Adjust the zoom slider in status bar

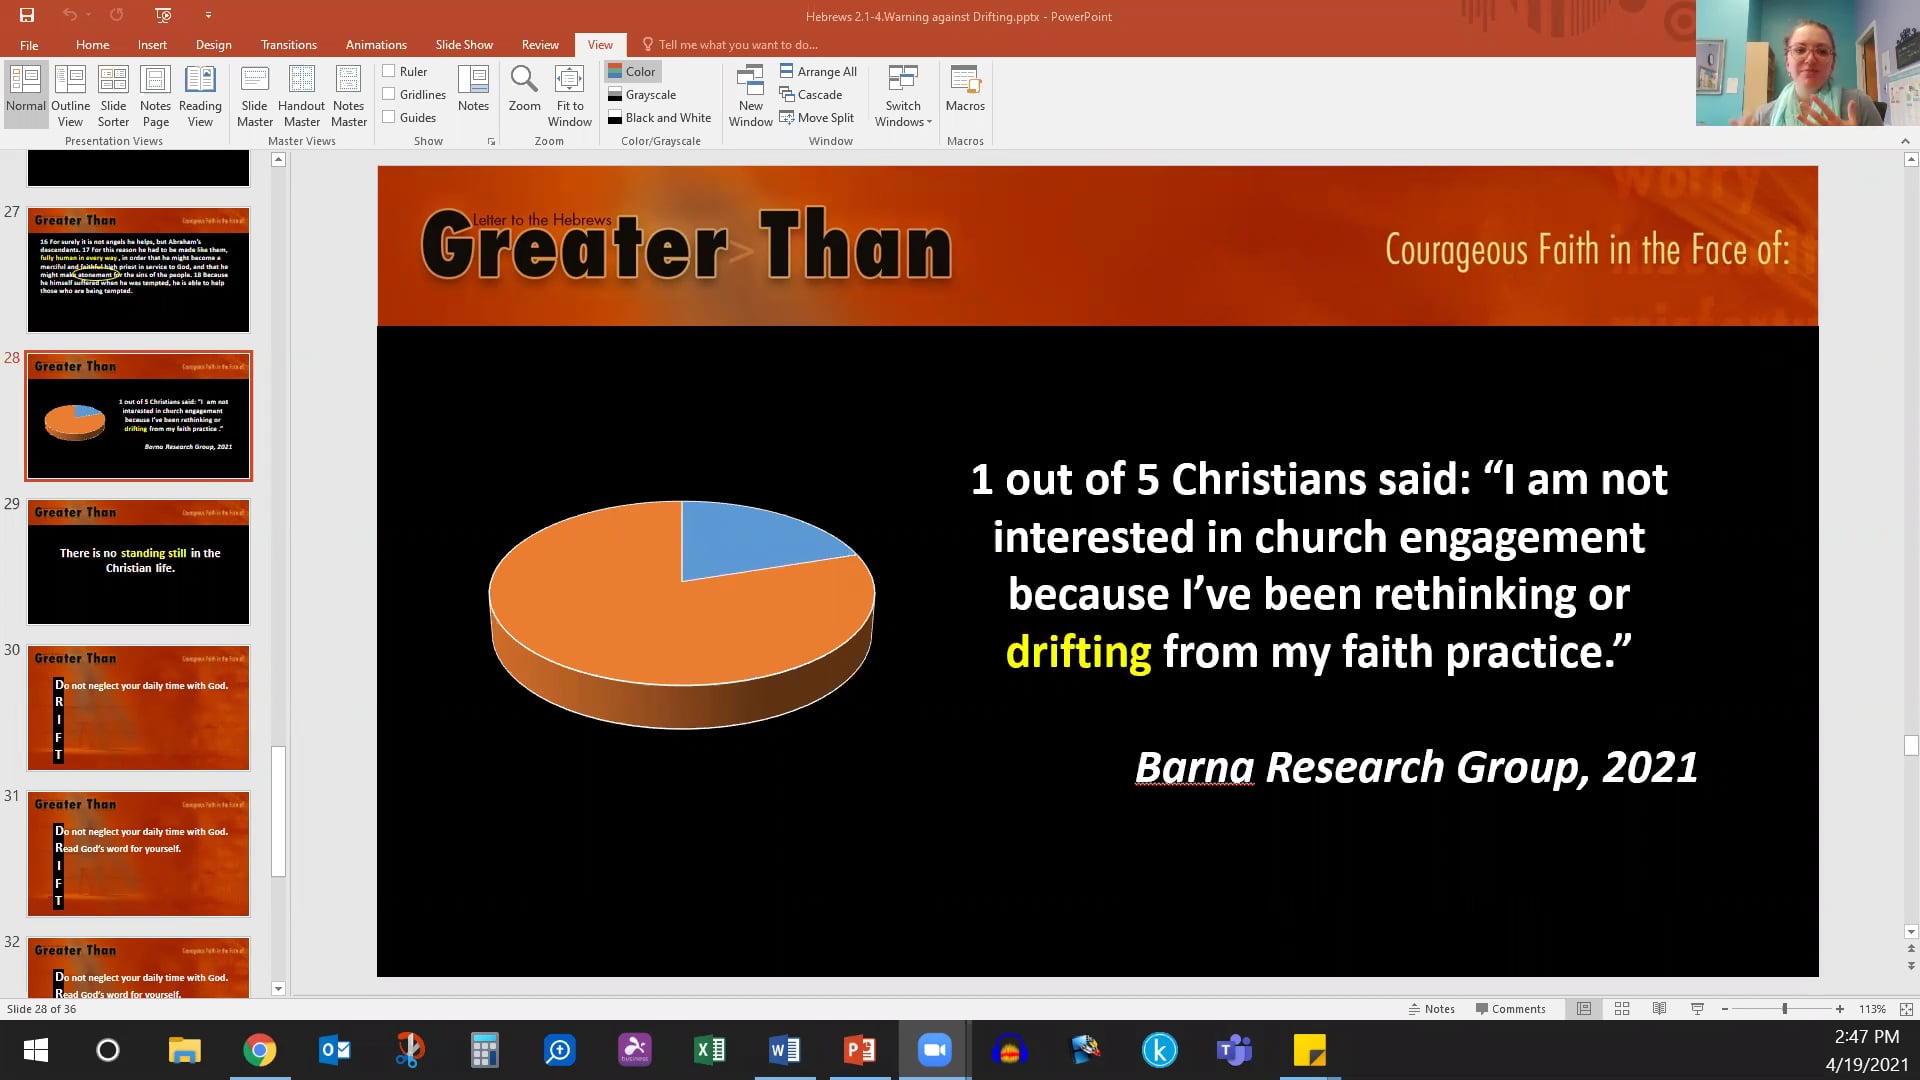click(x=1784, y=1009)
